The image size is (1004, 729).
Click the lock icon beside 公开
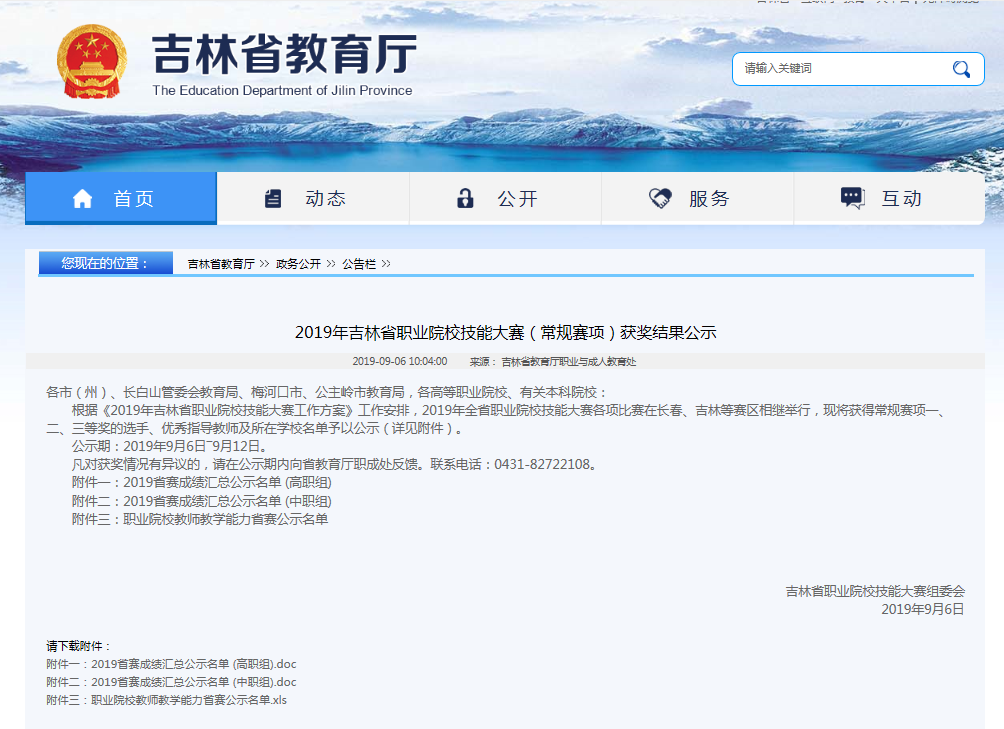465,197
